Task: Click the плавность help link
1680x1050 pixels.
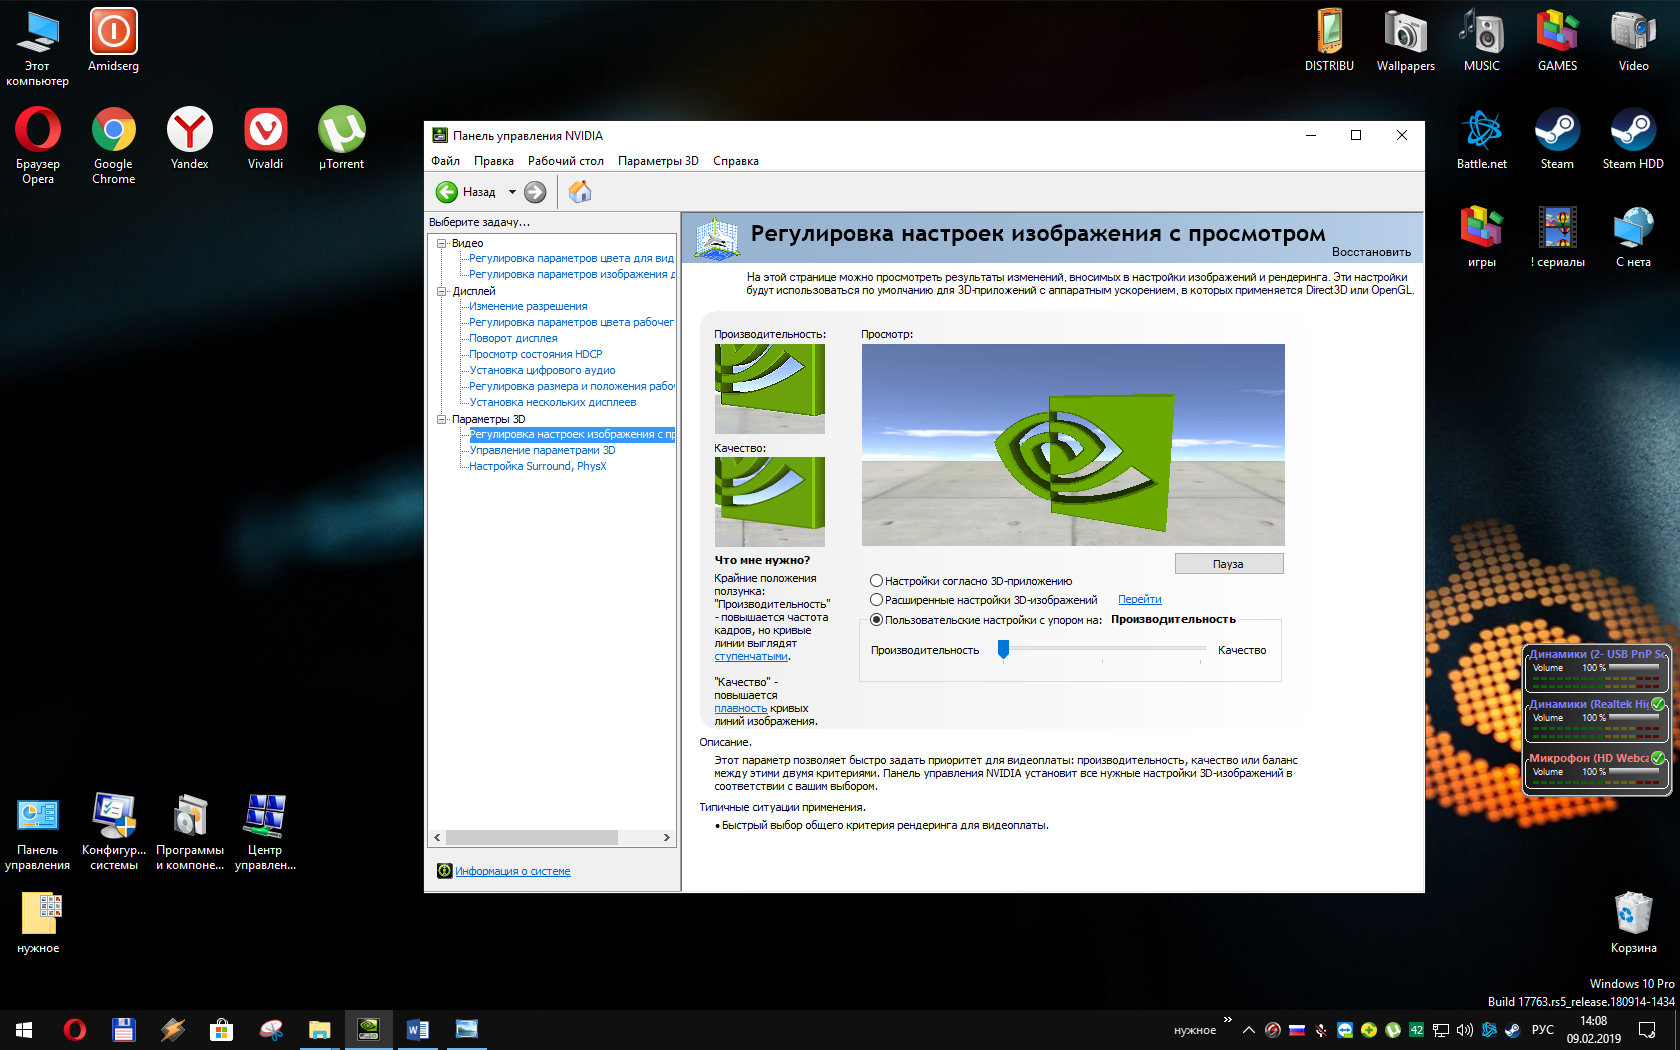Action: (x=741, y=709)
